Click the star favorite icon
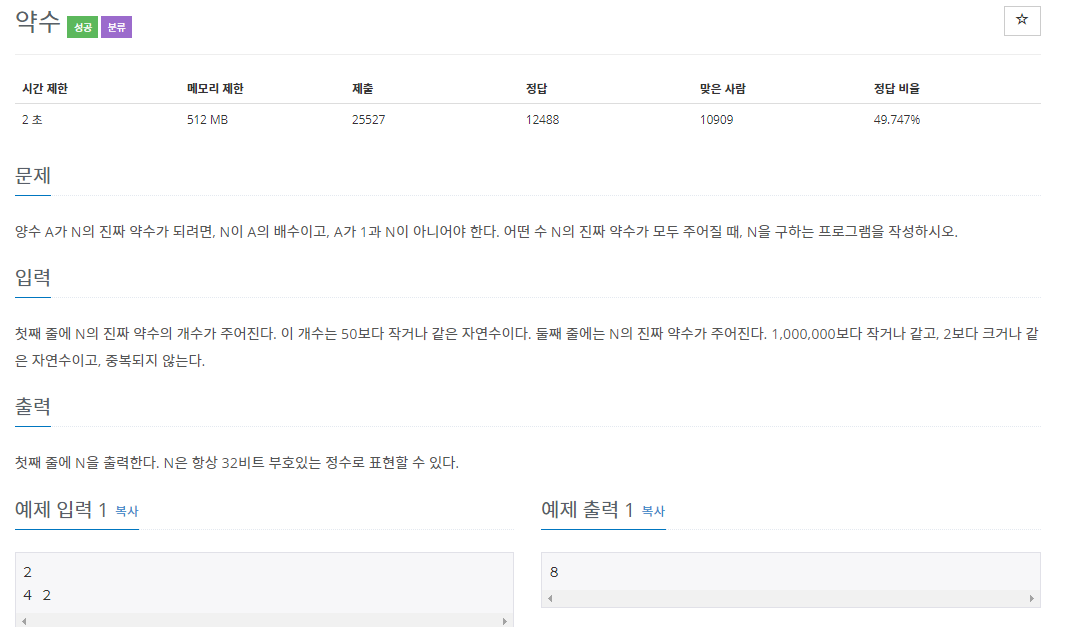Screen dimensions: 1071x627 1022,20
